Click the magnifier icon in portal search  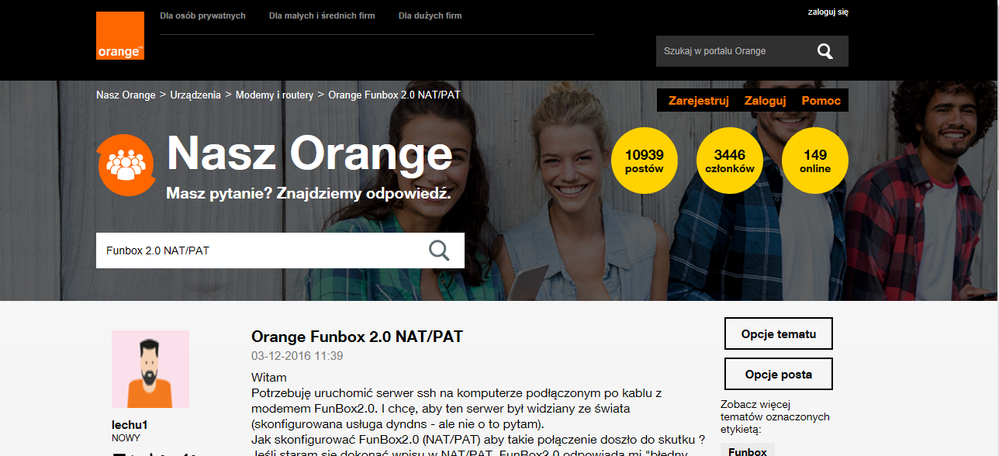tap(824, 51)
